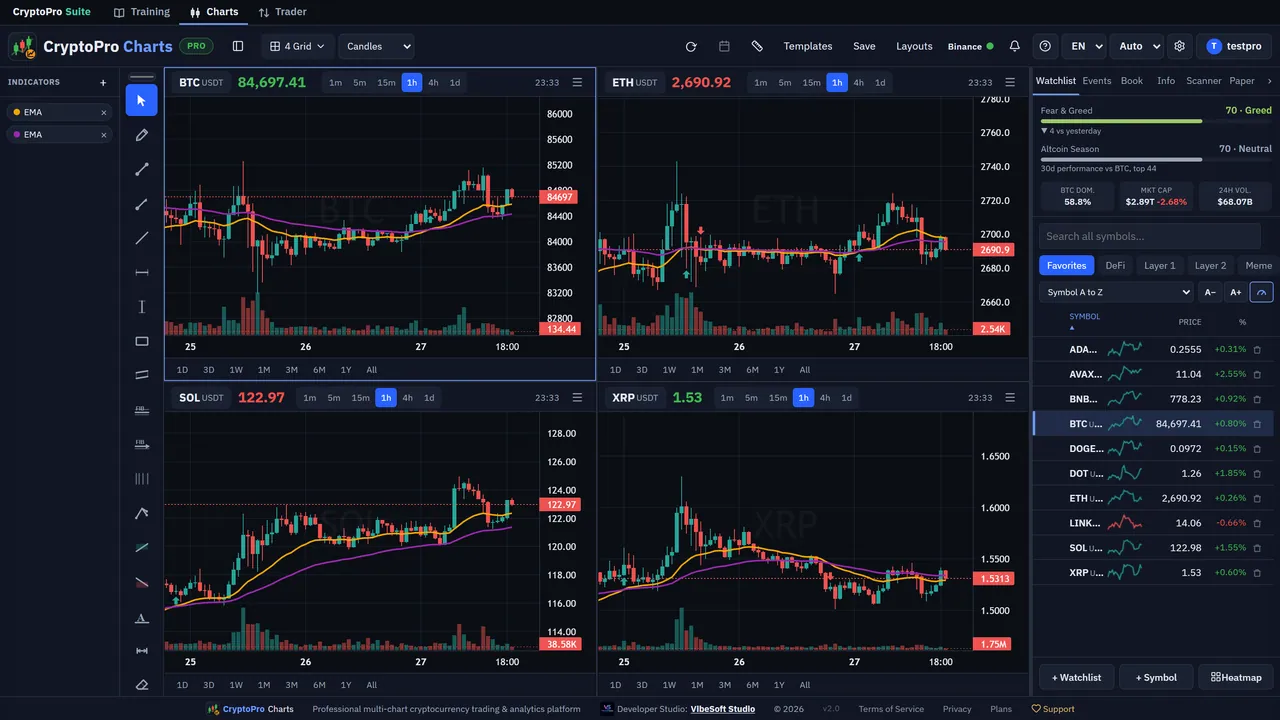Expand more side panel tabs arrow

tap(1270, 81)
